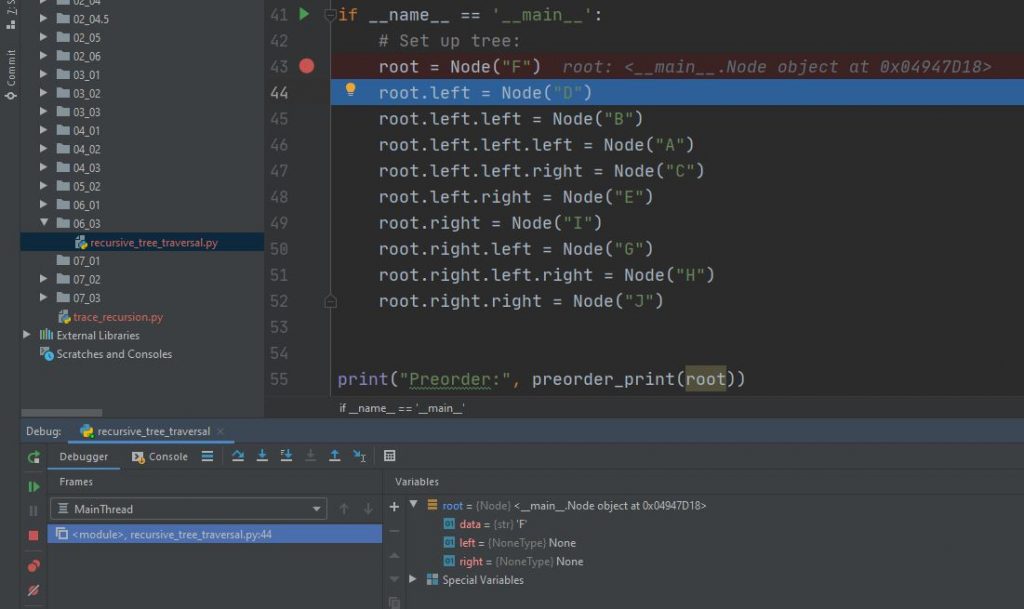Click the Run to Cursor icon
The height and width of the screenshot is (609, 1024).
(359, 456)
